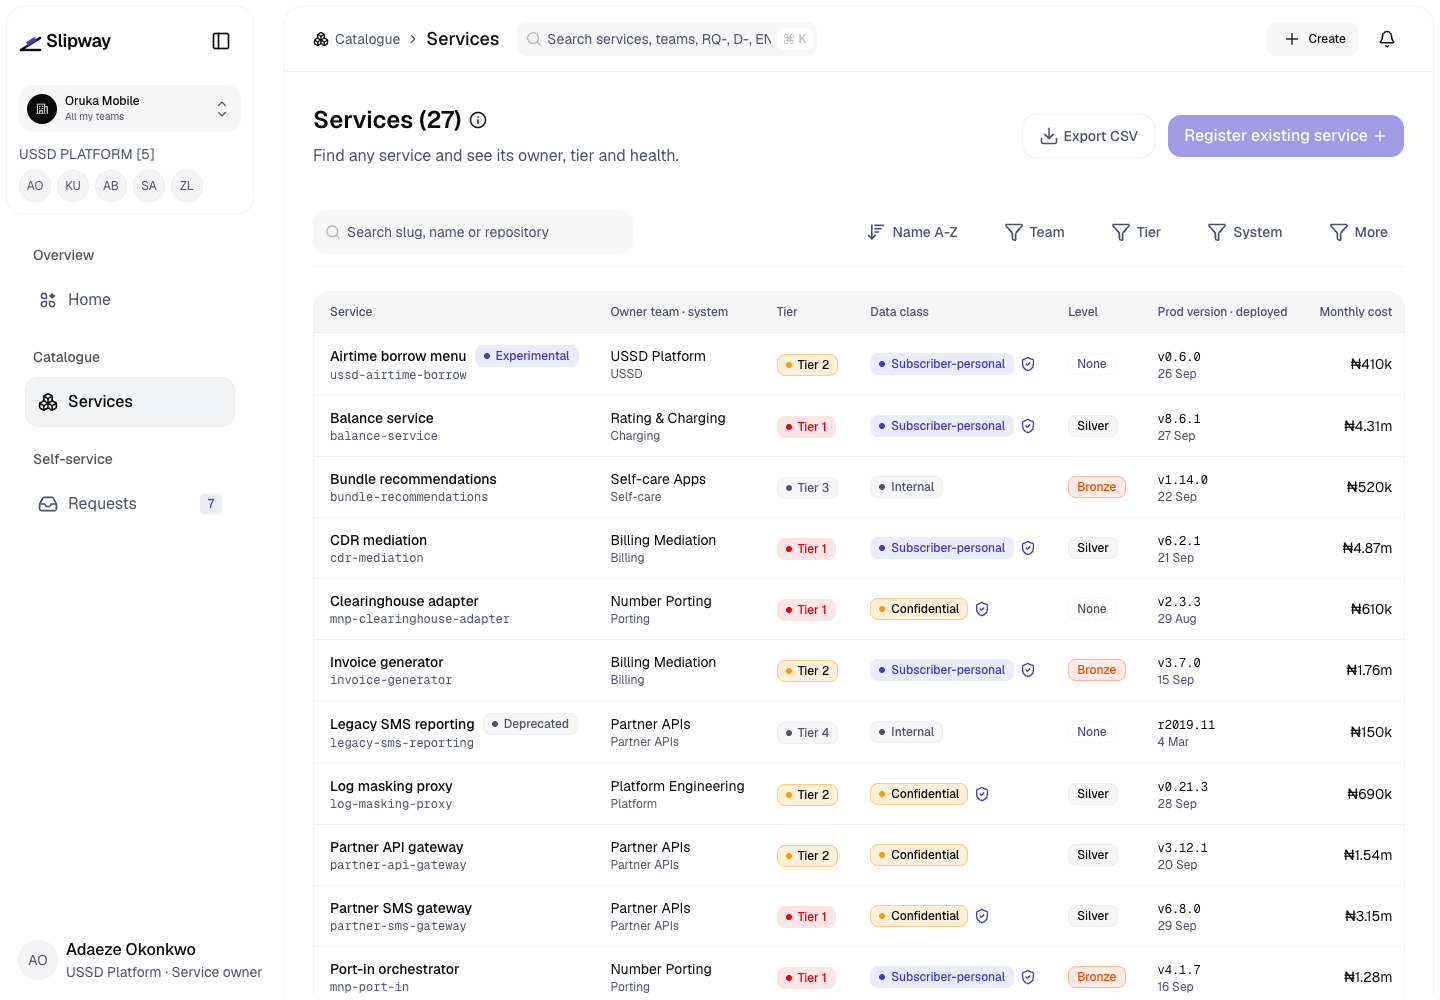Click the shield icon in Clearinghouse adapter row

point(982,609)
